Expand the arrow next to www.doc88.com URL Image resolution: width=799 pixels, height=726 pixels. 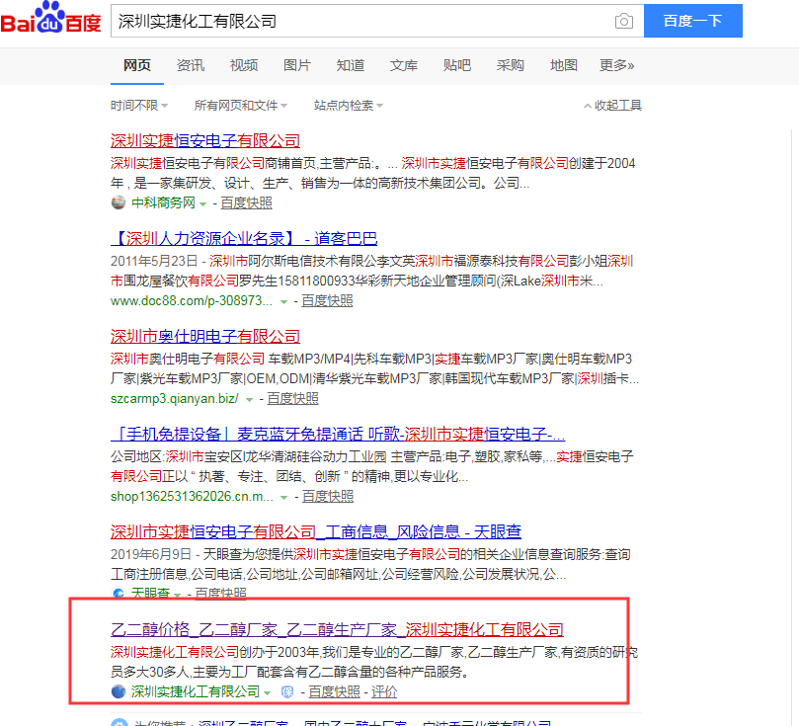[284, 302]
